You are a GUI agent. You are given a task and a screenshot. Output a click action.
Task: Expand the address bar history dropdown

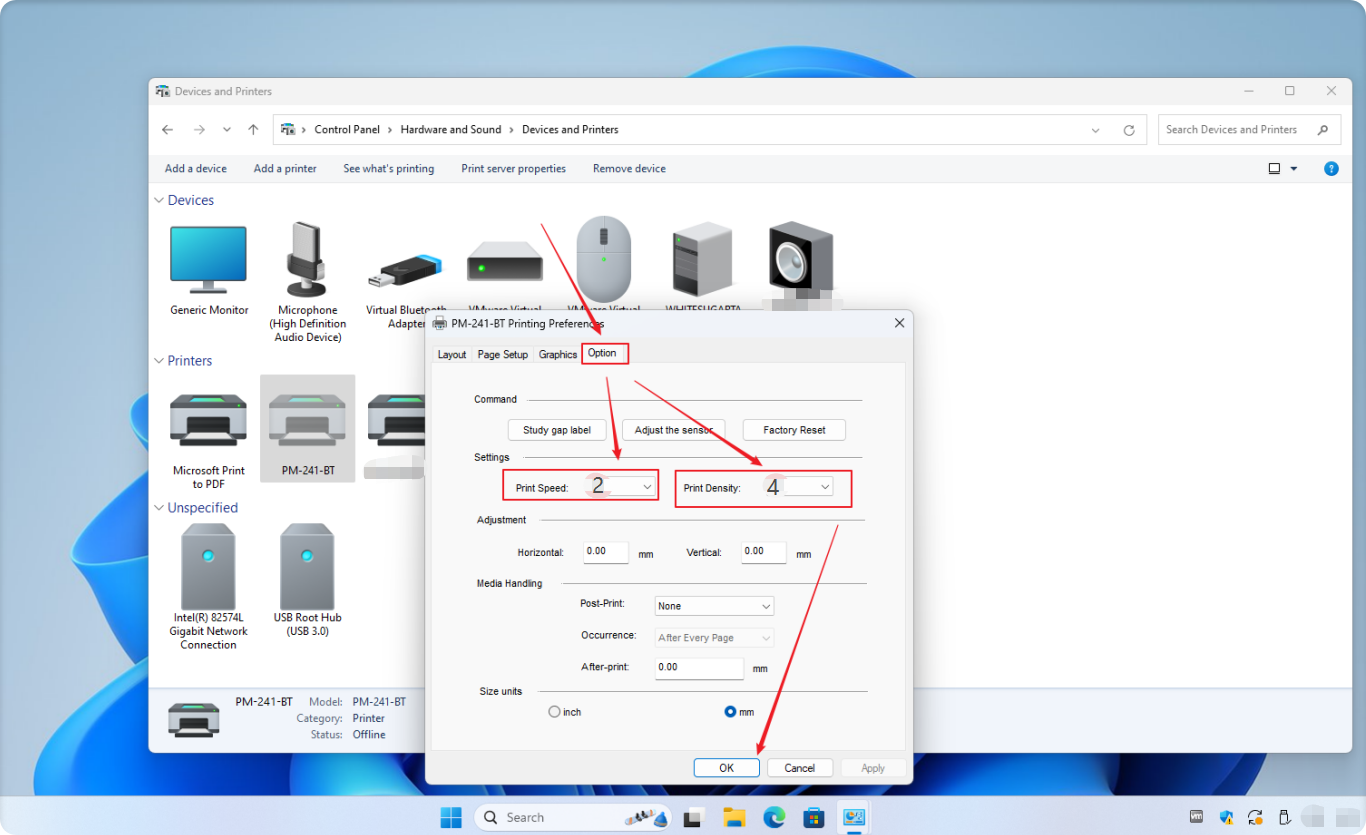(1096, 130)
